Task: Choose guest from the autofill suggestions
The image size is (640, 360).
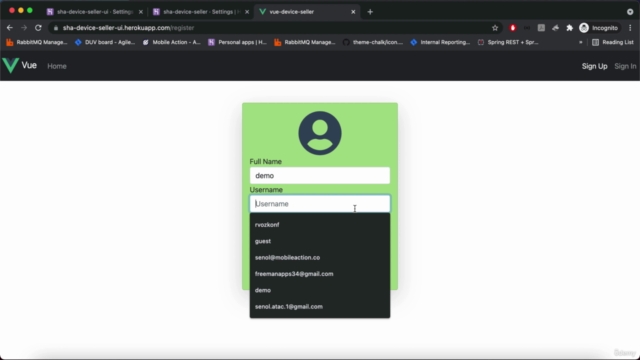Action: click(320, 241)
